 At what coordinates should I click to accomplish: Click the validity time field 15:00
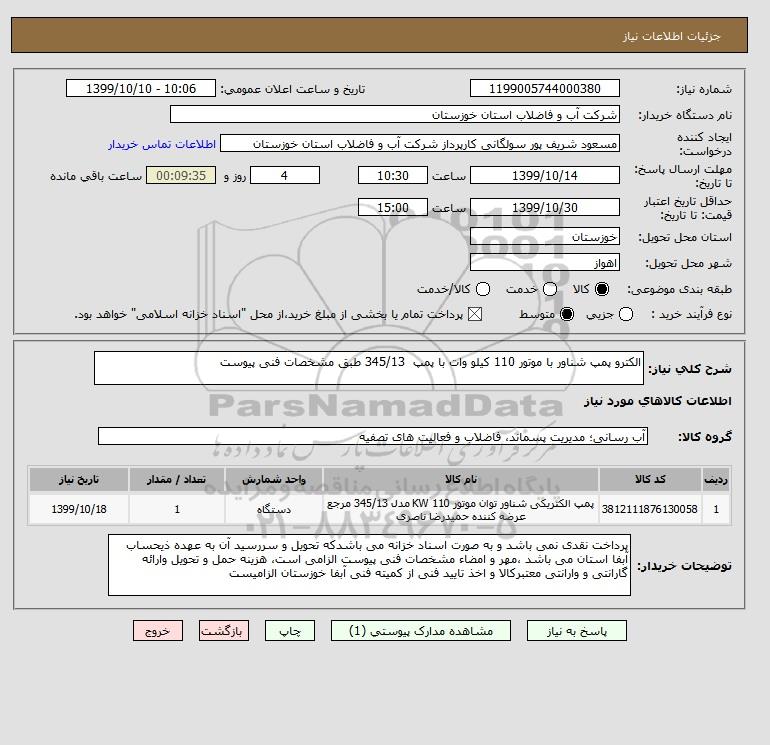pyautogui.click(x=393, y=207)
